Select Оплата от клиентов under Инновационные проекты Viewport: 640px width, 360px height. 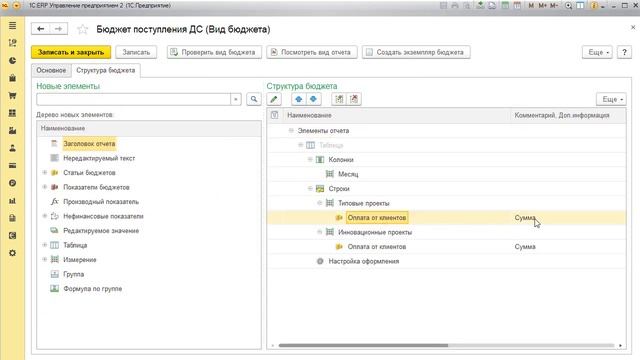(377, 247)
